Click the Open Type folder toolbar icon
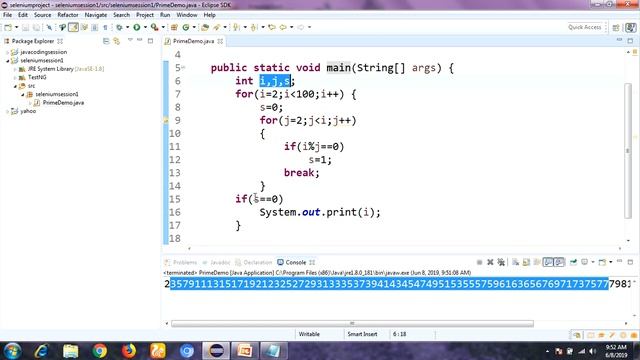This screenshot has width=640, height=360. pos(205,27)
